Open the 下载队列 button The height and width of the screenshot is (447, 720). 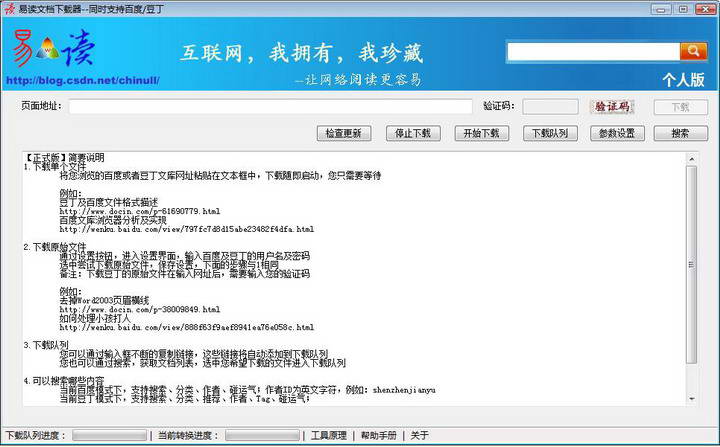(550, 133)
